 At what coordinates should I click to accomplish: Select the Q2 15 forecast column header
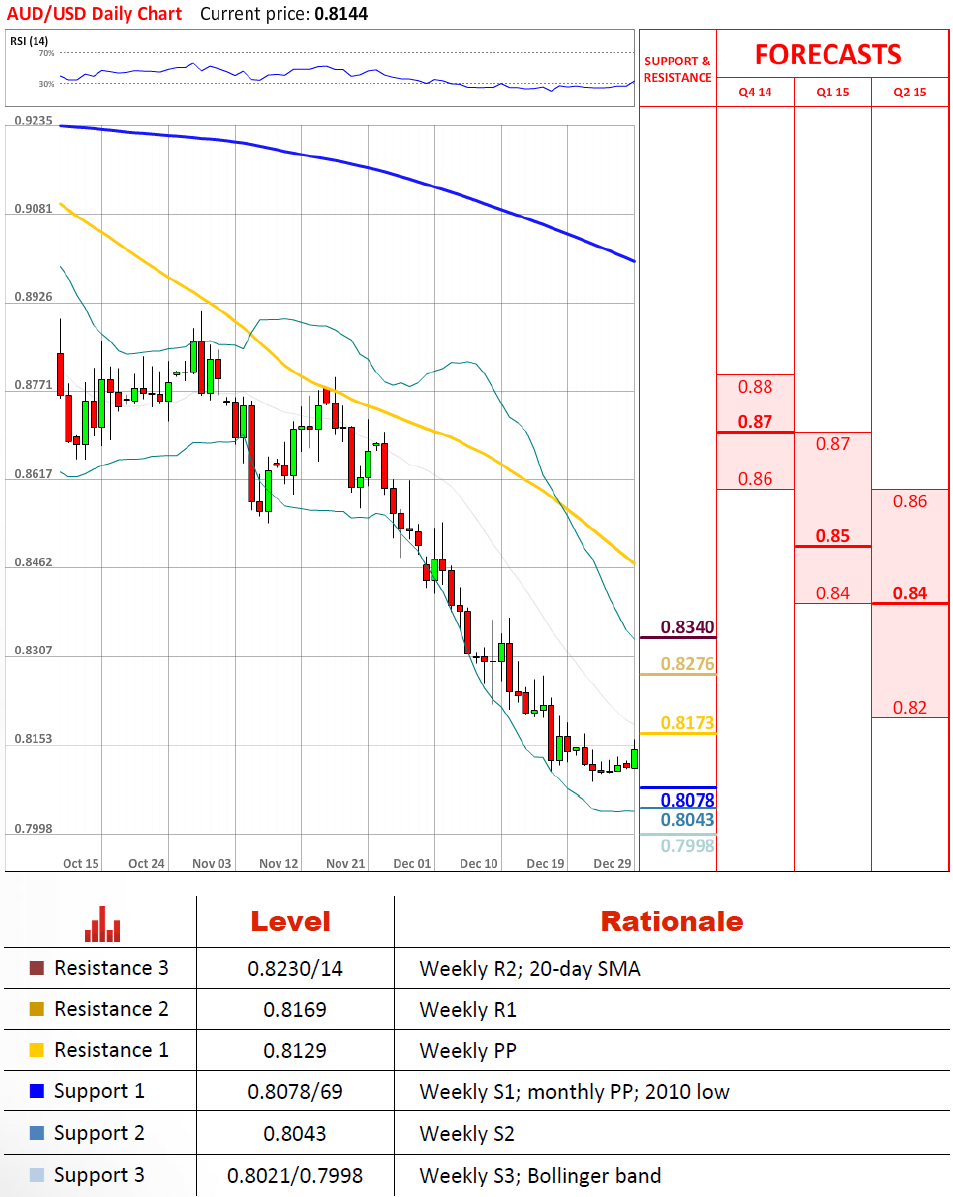[910, 92]
